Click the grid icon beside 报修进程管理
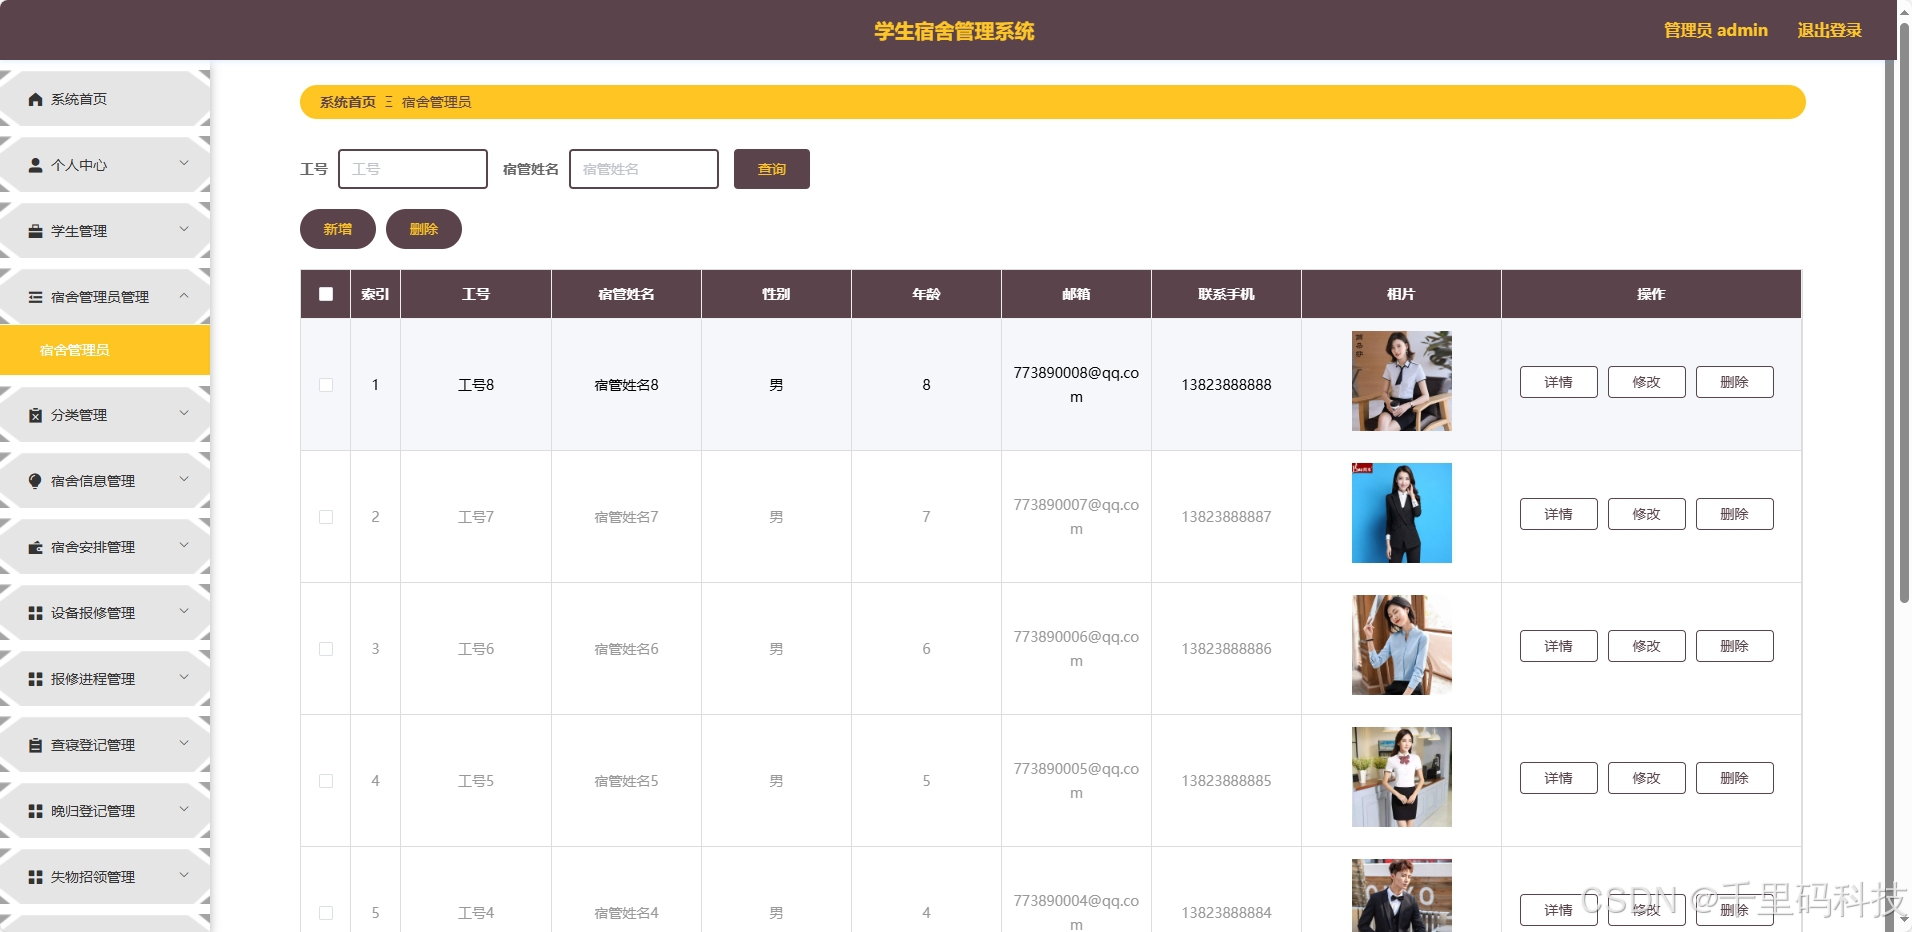This screenshot has width=1912, height=932. [36, 679]
